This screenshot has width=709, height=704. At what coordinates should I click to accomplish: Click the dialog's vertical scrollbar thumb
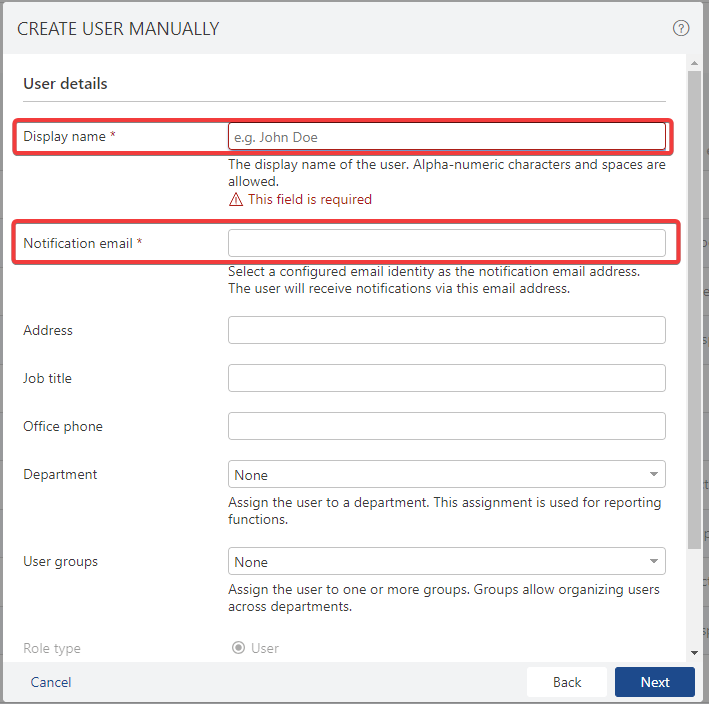point(694,310)
